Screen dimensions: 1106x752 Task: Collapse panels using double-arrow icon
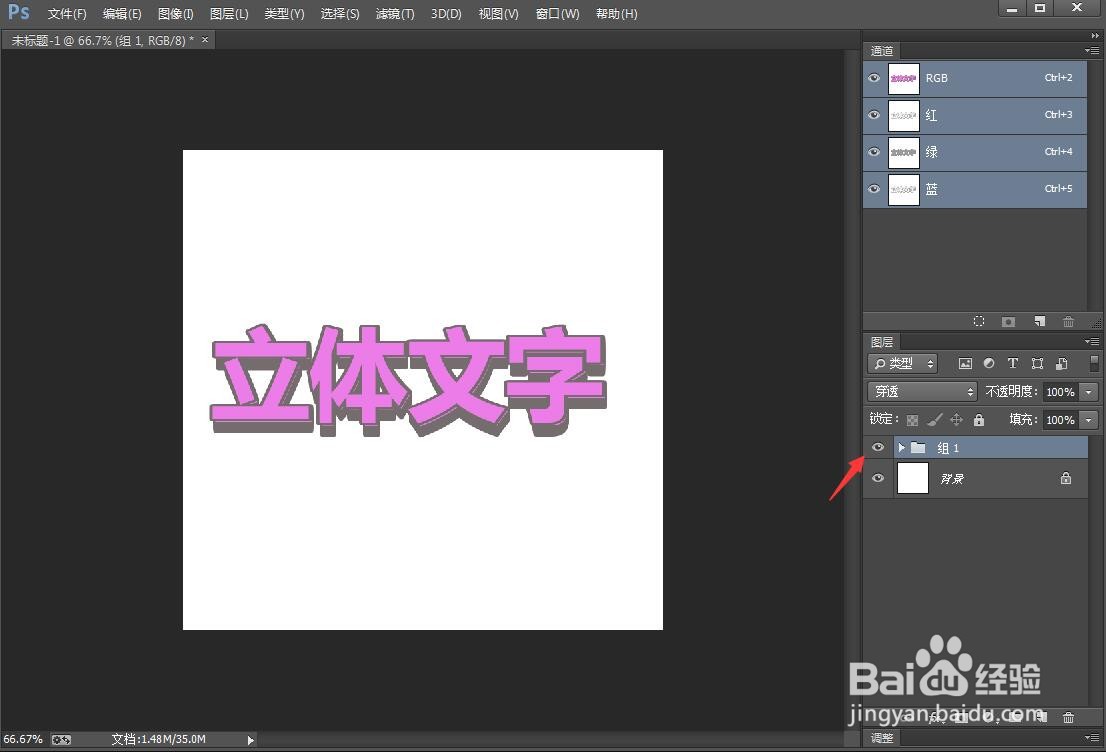[1095, 36]
